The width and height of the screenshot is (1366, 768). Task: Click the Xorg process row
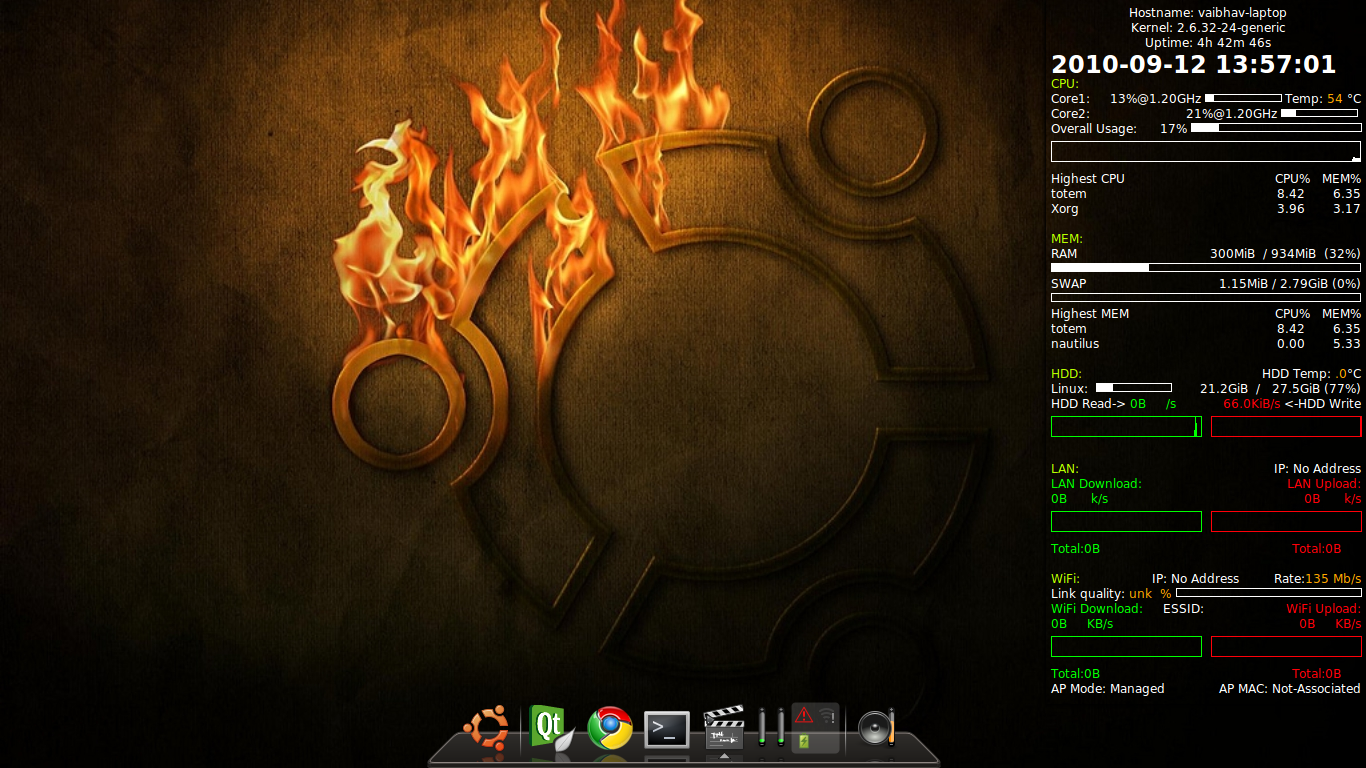point(1206,209)
